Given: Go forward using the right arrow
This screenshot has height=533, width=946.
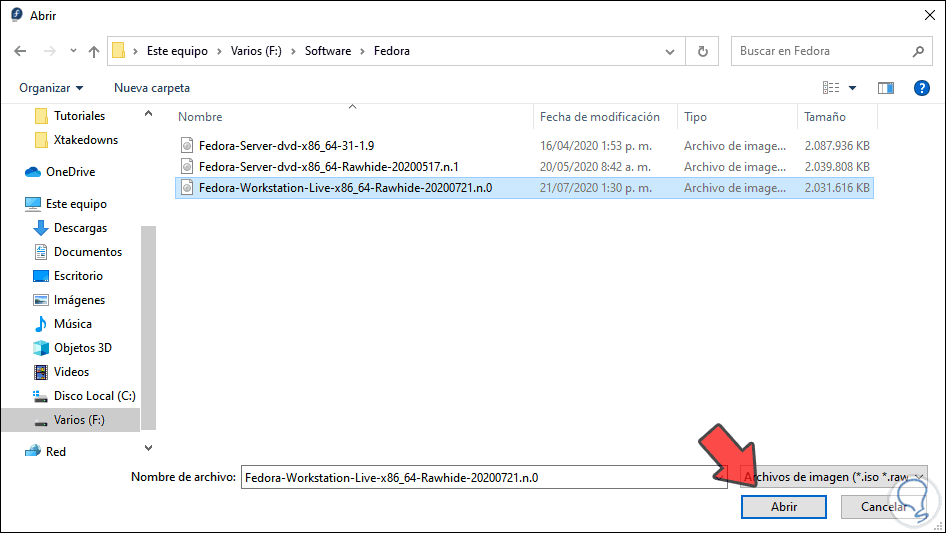Looking at the screenshot, I should tap(49, 51).
